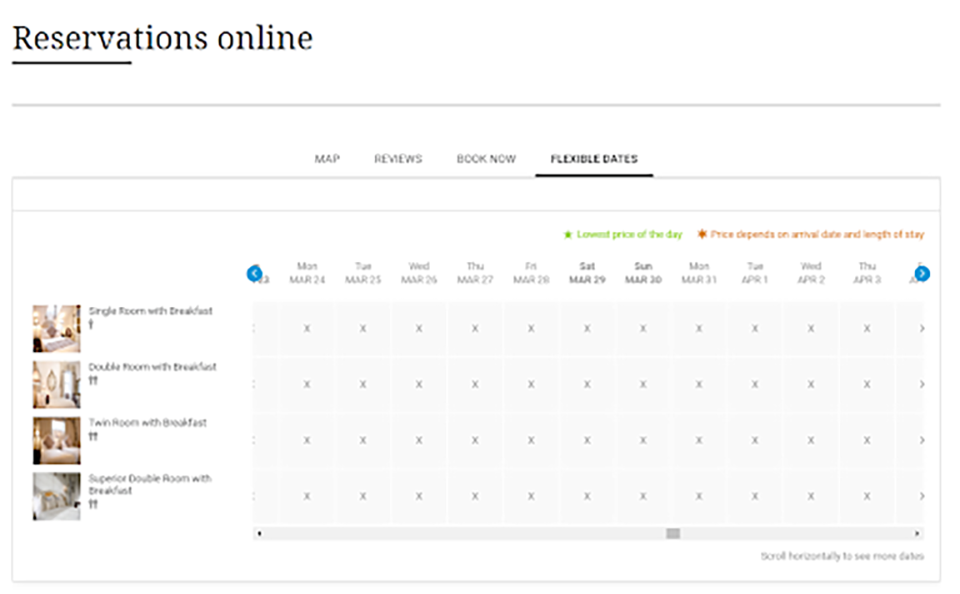Select Double Room cell for Sat Mar 29
Viewport: 960px width, 594px height.
pyautogui.click(x=587, y=384)
